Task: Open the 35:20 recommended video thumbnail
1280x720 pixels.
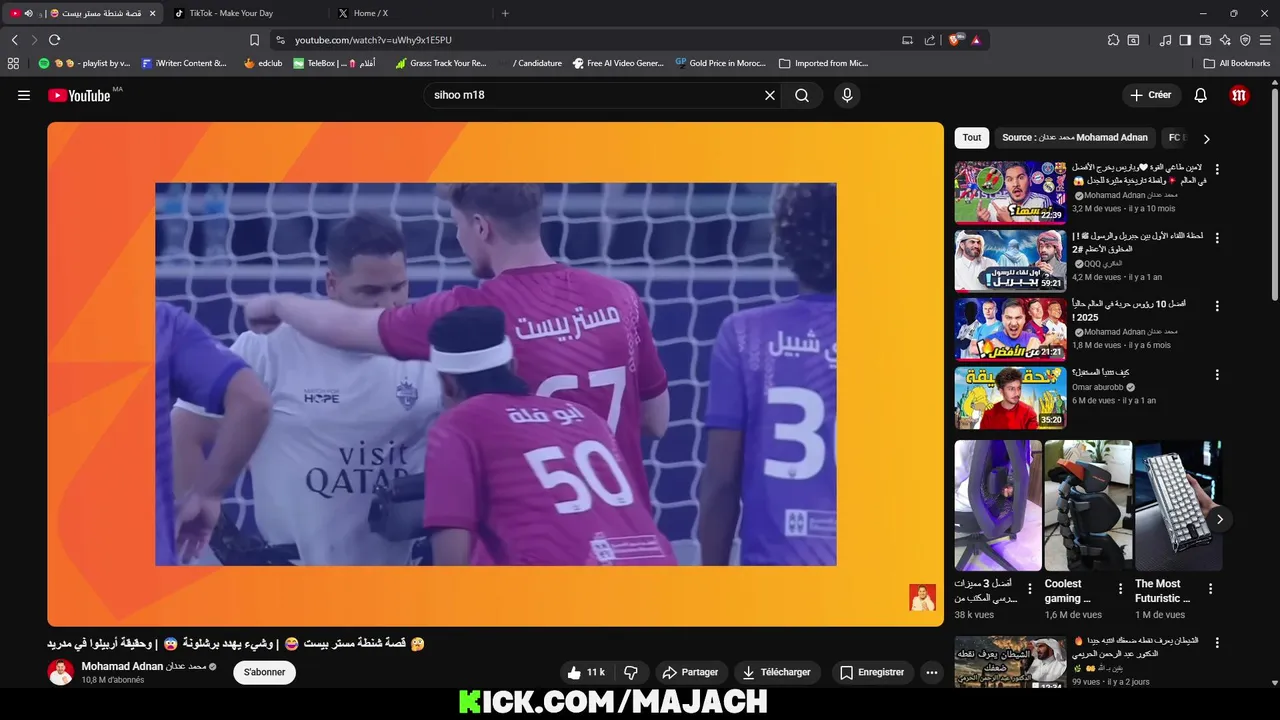Action: [x=1010, y=398]
